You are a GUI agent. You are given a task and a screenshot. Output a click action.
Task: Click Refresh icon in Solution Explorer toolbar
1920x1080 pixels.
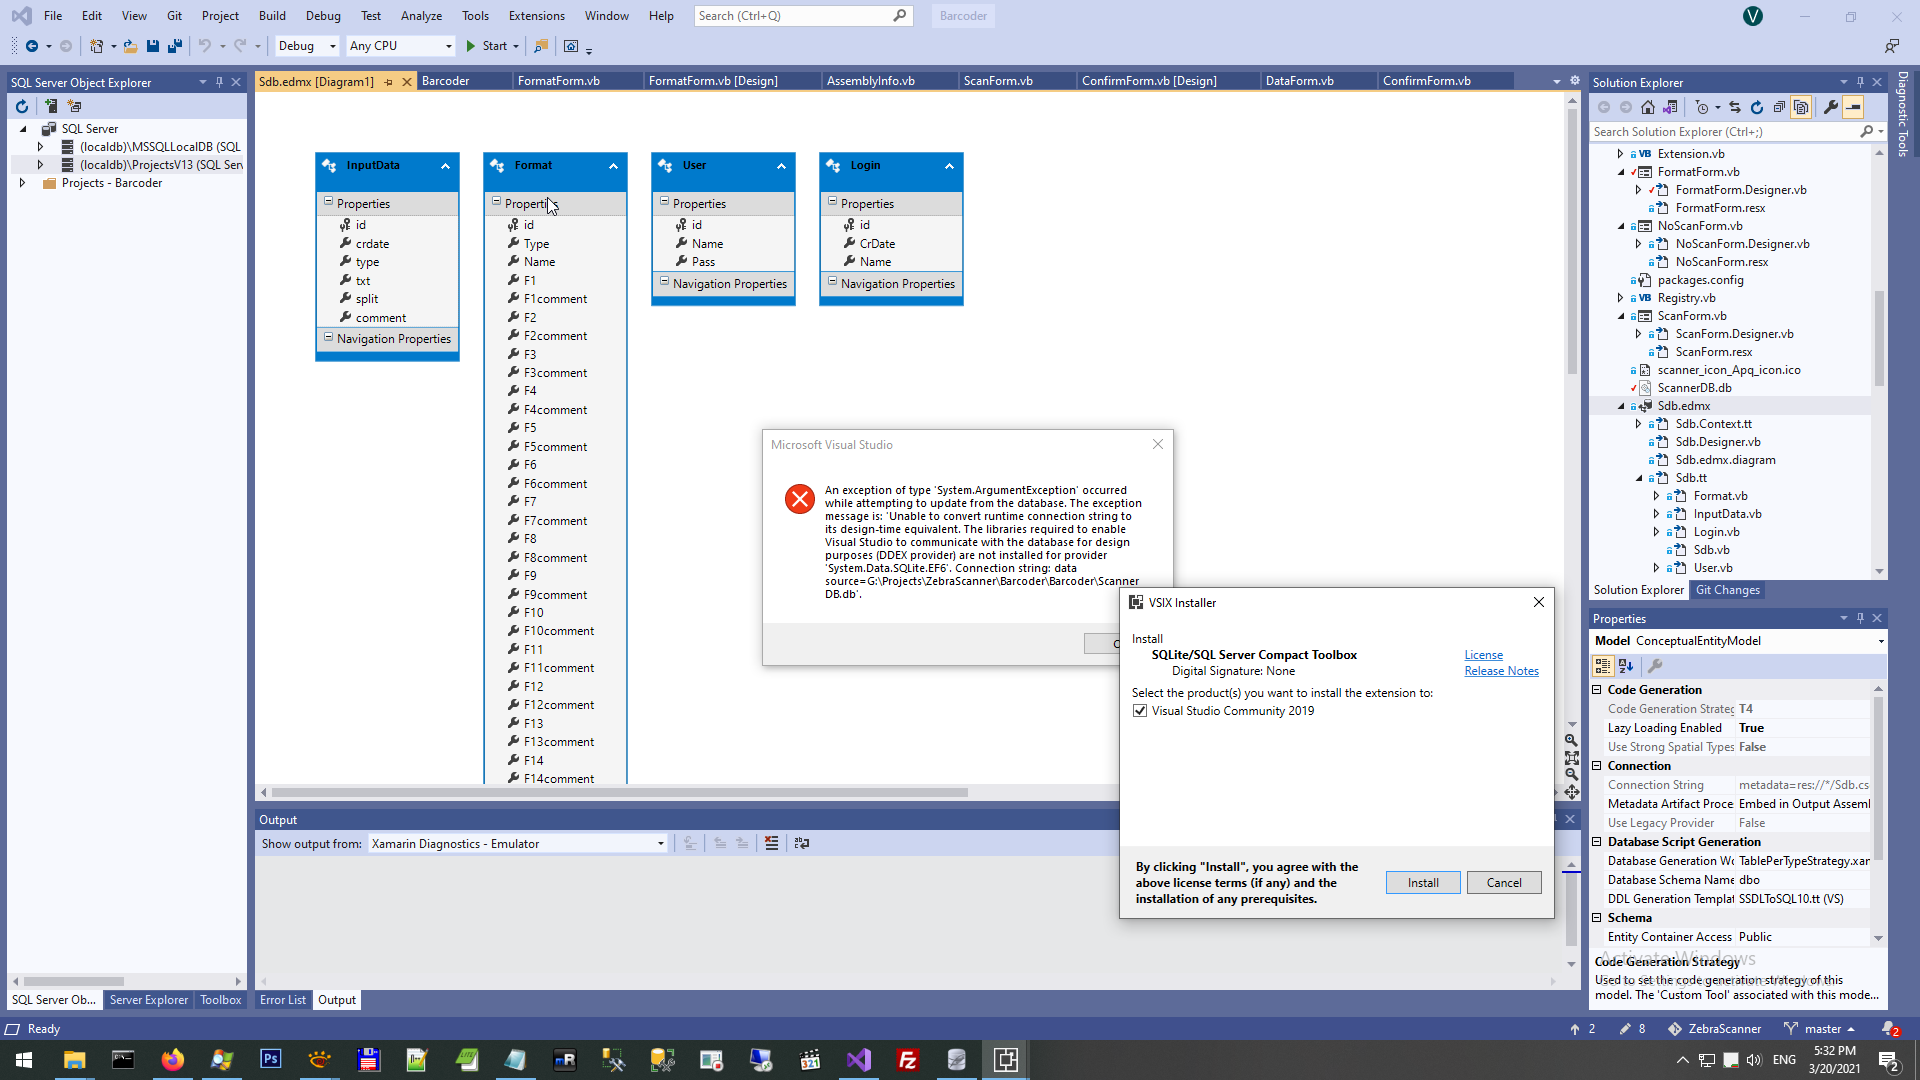pos(1757,107)
